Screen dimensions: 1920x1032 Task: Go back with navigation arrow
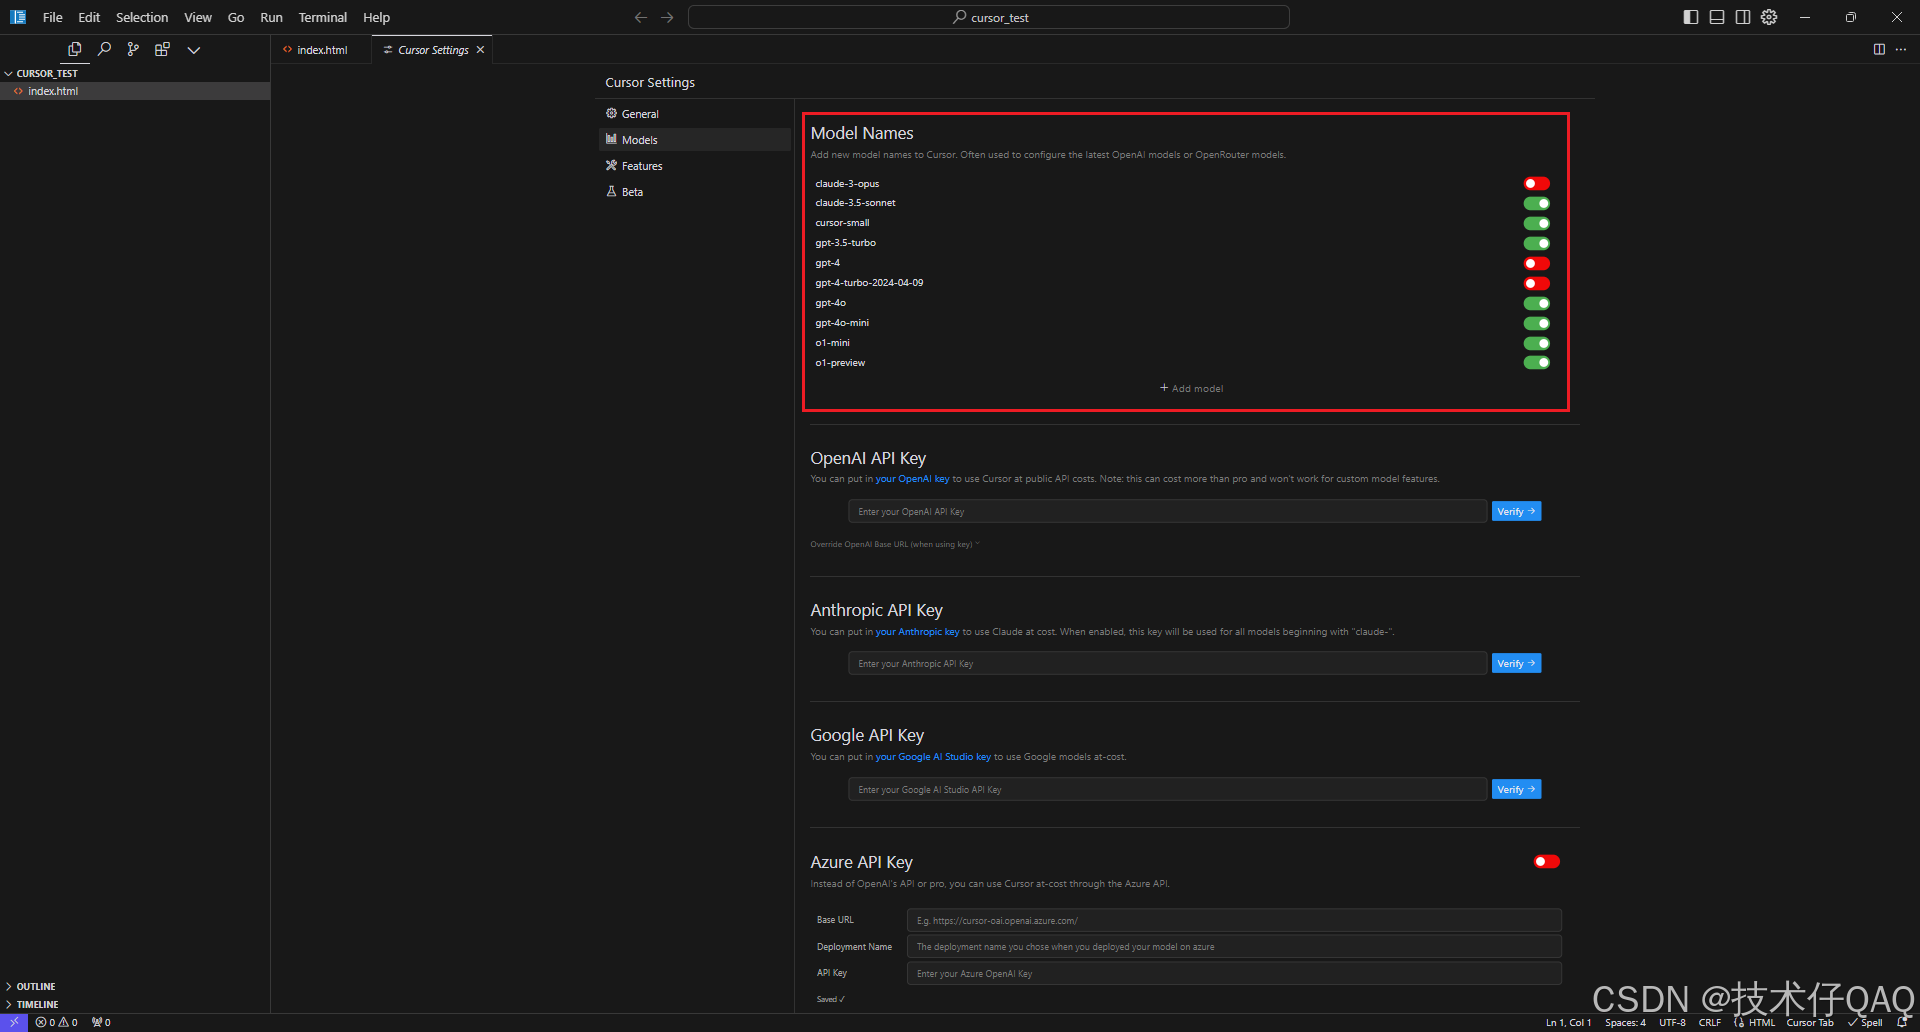click(641, 17)
